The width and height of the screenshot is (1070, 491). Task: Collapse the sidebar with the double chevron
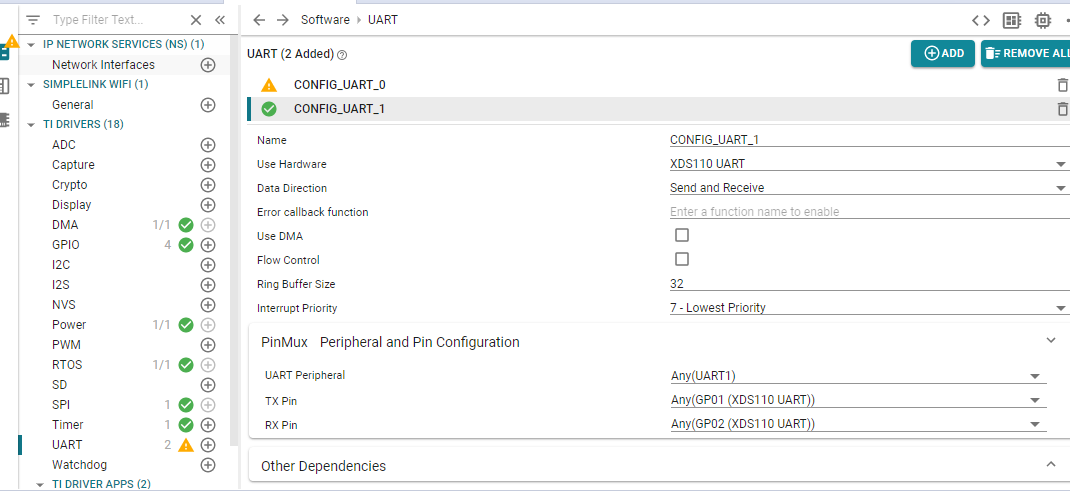pyautogui.click(x=219, y=20)
